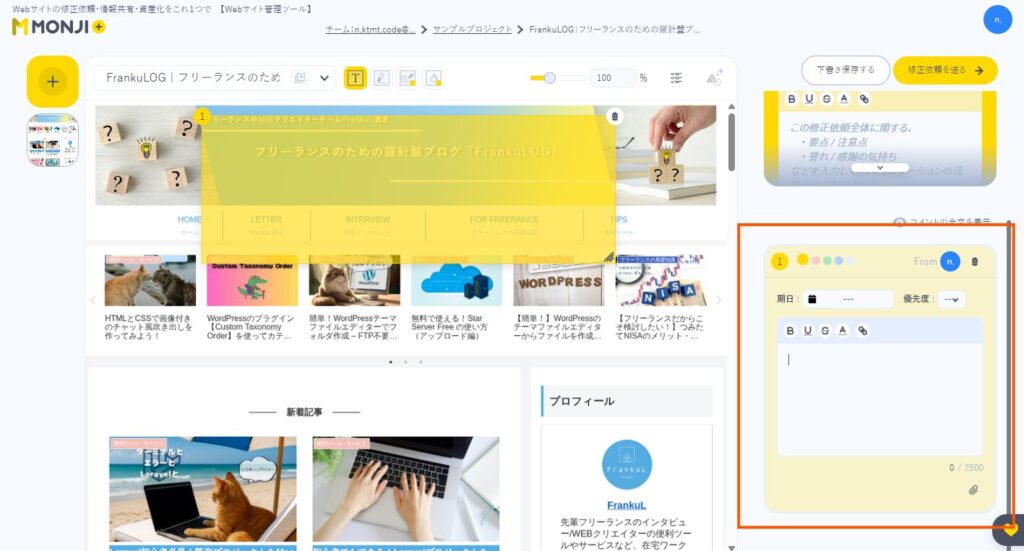Open the FrankuLOG page selector dropdown

(x=324, y=78)
